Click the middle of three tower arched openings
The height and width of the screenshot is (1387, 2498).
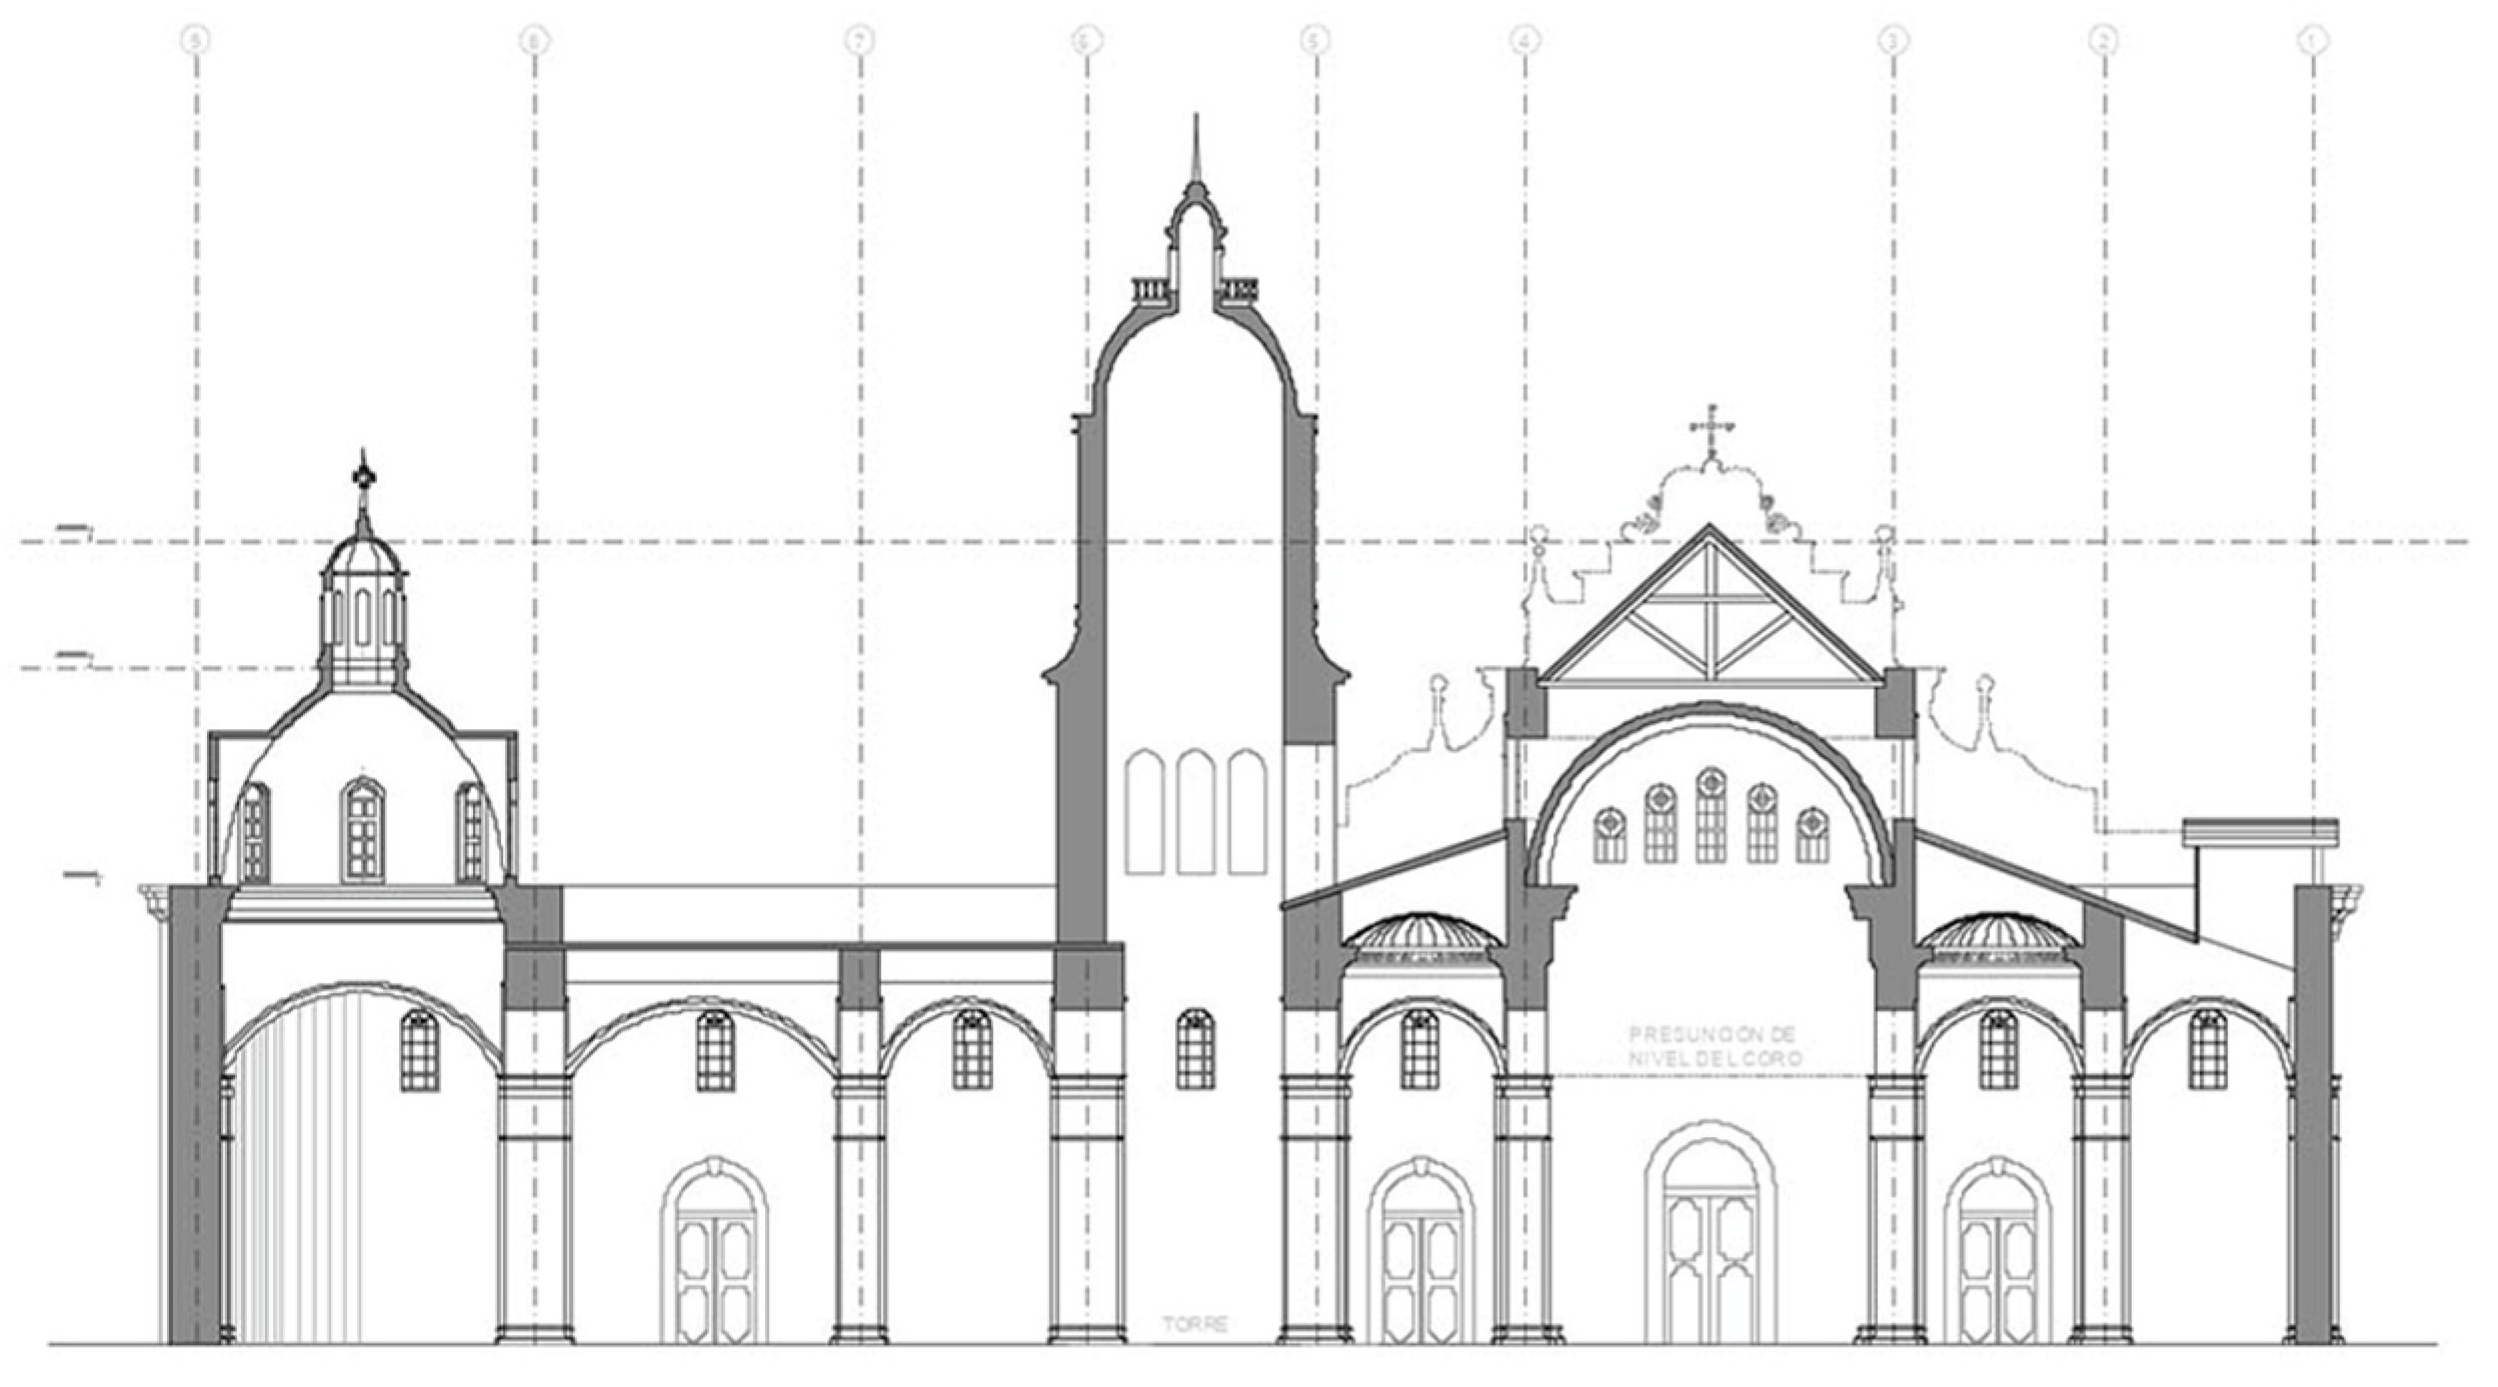tap(1195, 811)
